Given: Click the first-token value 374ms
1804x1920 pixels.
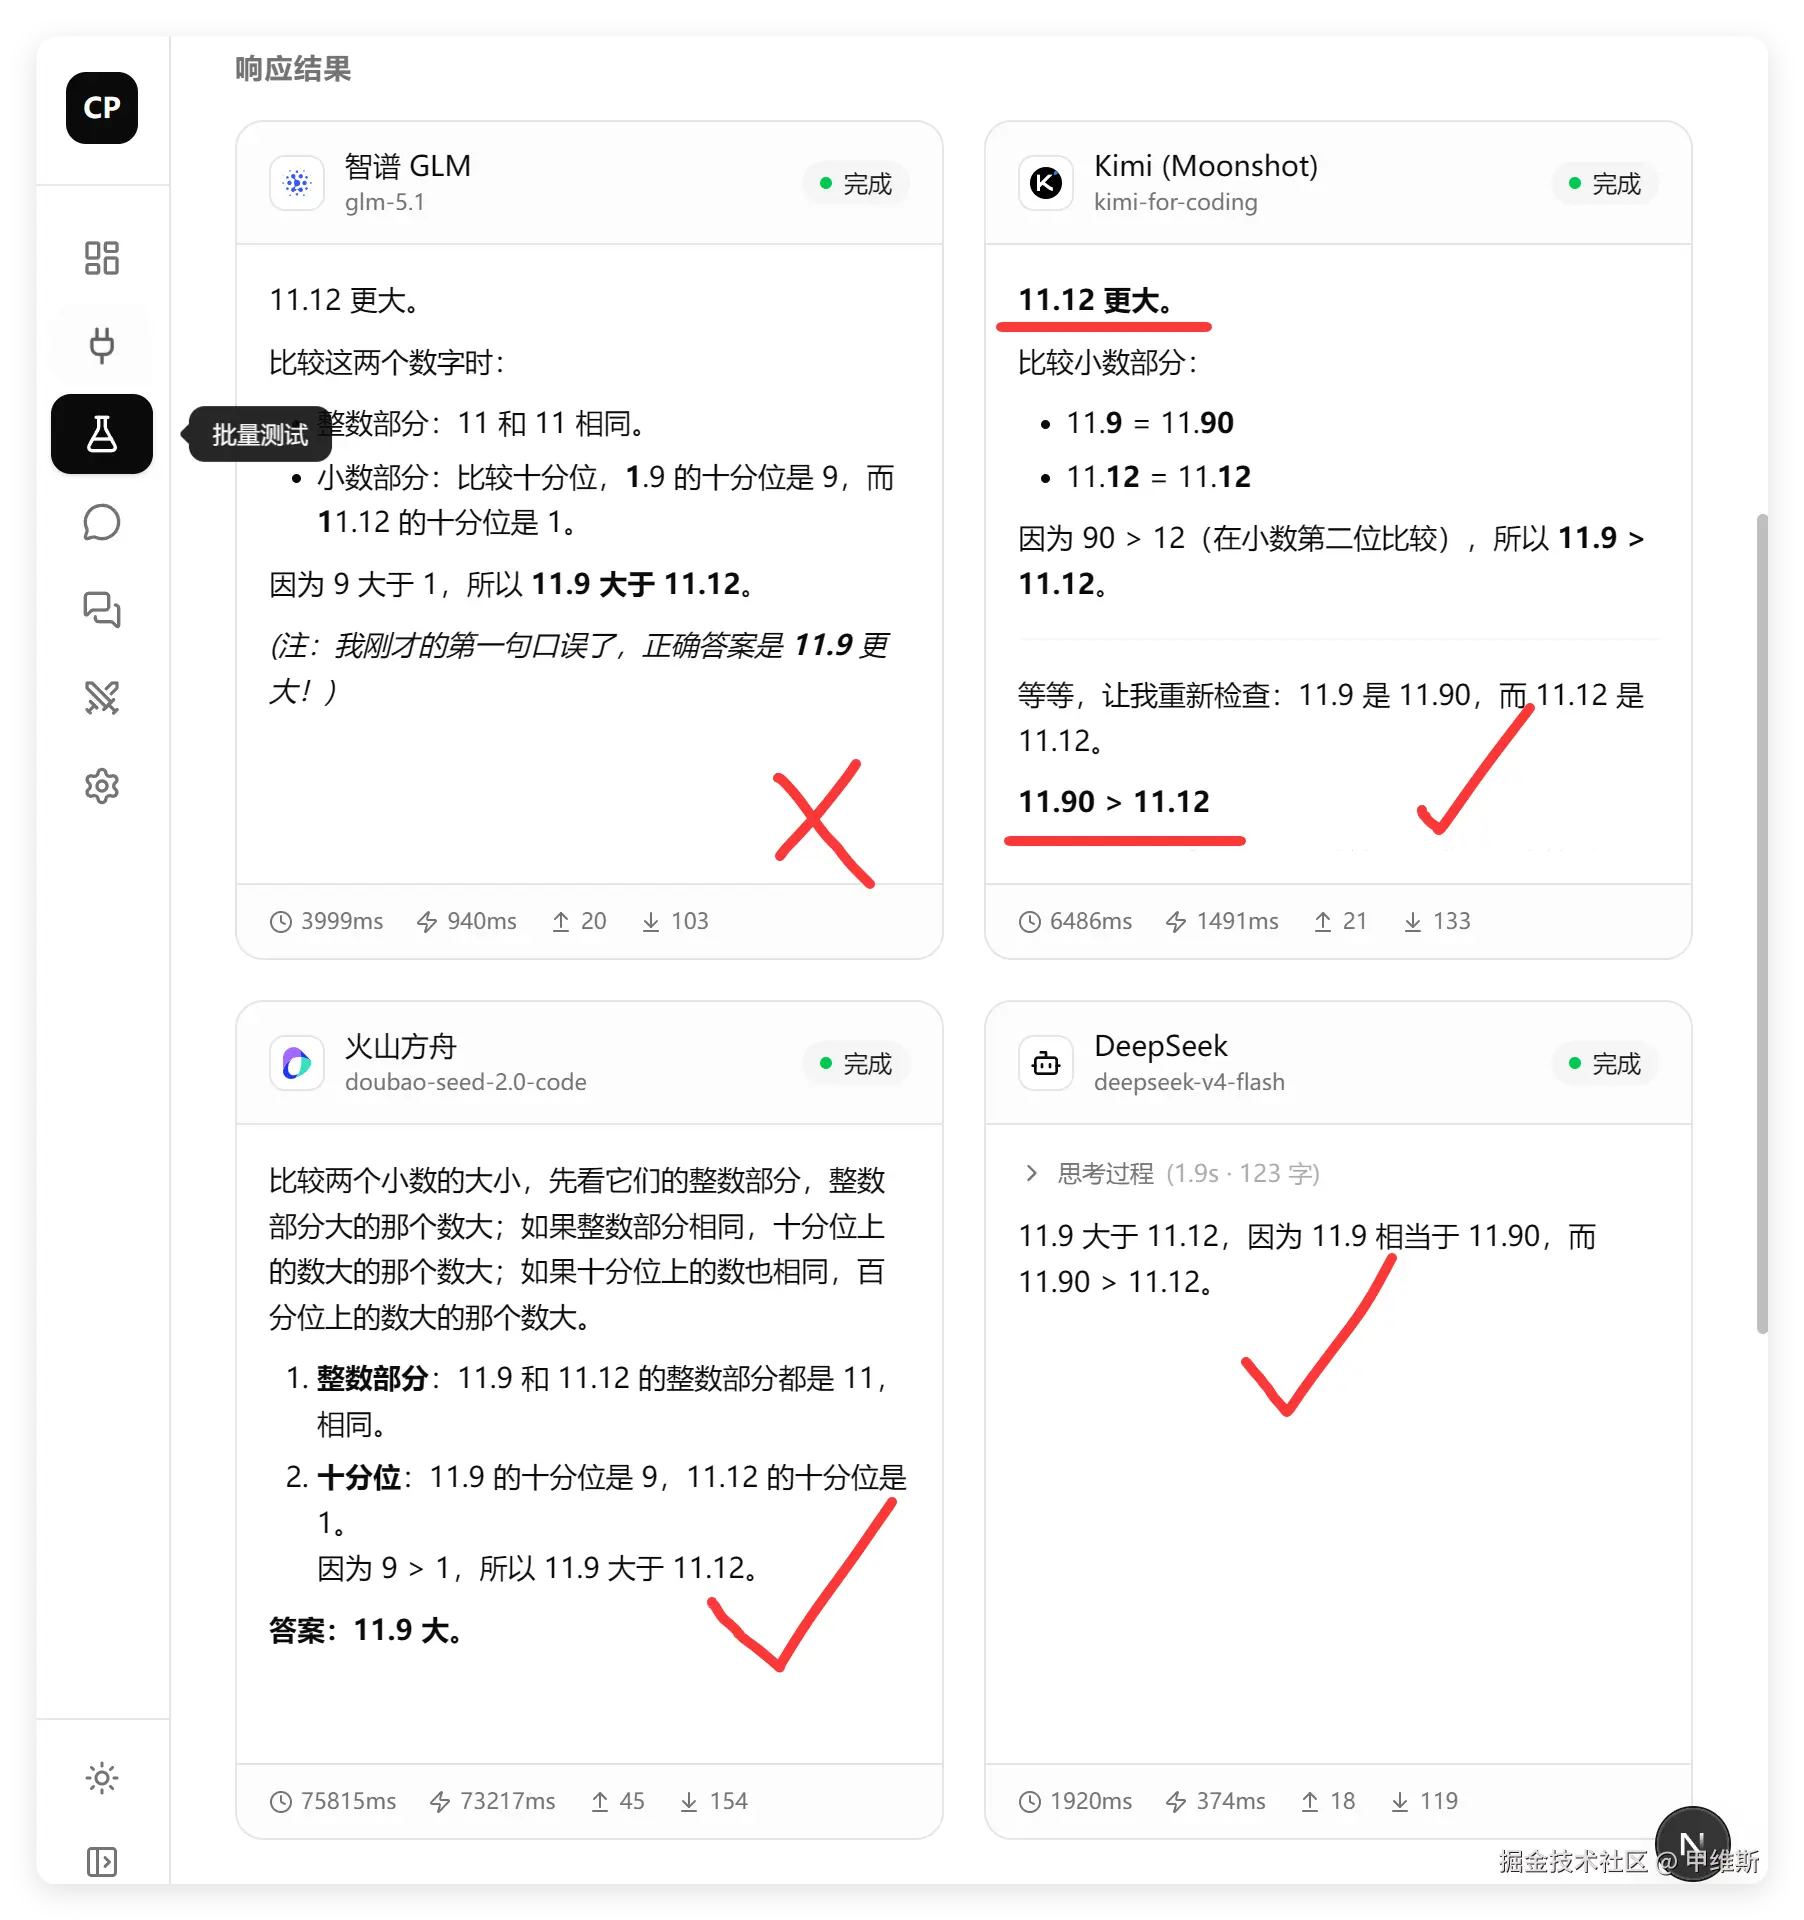Looking at the screenshot, I should click(1231, 1802).
